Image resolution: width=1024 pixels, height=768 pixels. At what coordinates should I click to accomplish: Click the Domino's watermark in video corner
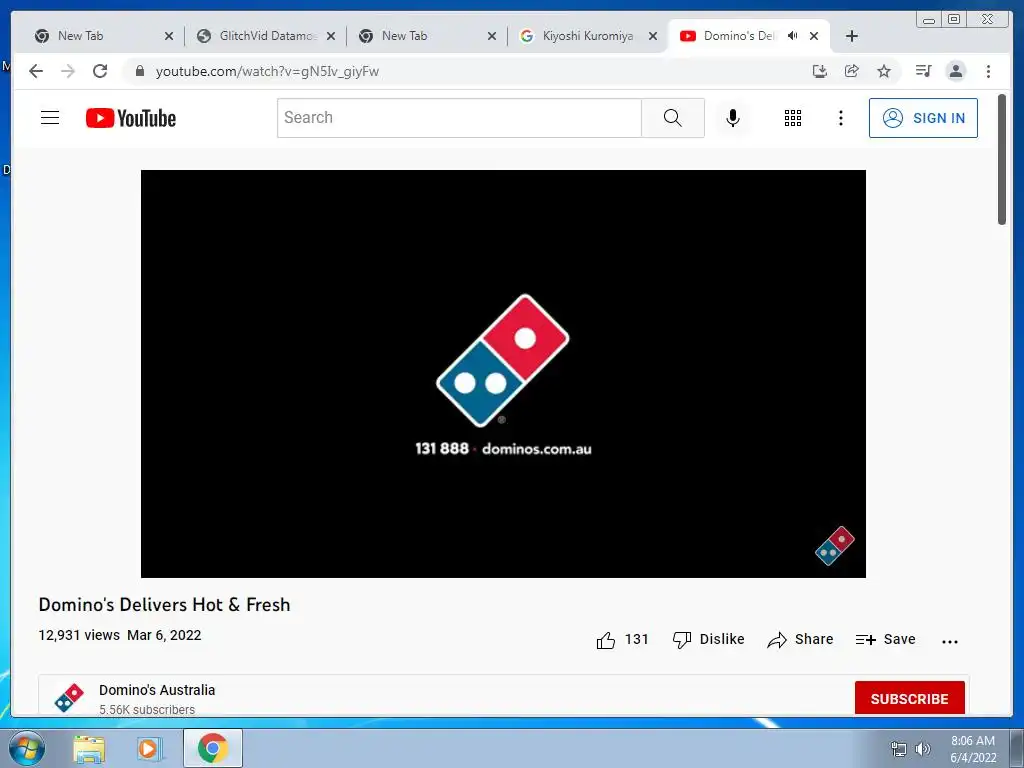pyautogui.click(x=835, y=545)
